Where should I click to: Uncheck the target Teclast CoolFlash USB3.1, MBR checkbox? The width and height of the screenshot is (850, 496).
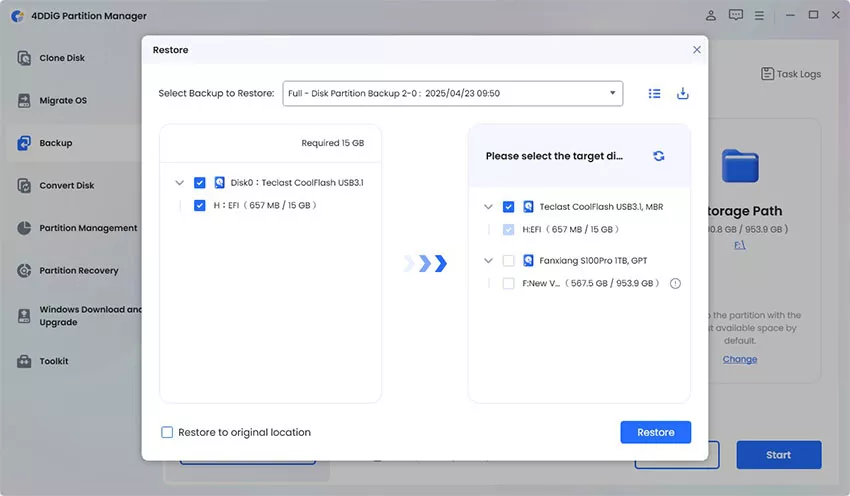[508, 207]
